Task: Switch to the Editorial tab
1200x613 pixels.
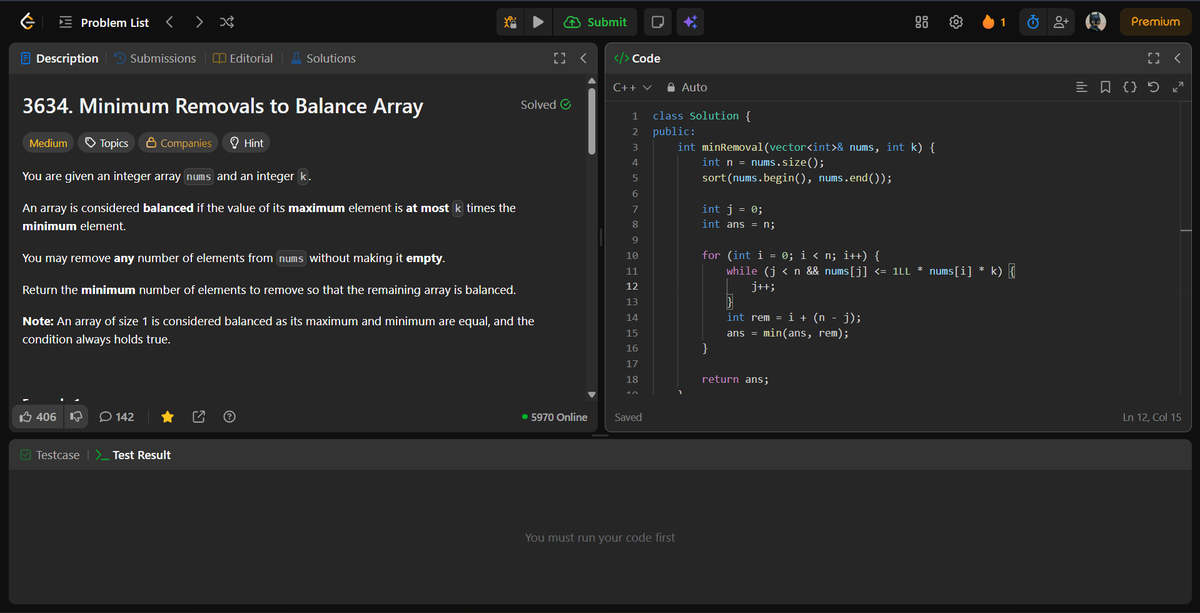Action: (243, 59)
